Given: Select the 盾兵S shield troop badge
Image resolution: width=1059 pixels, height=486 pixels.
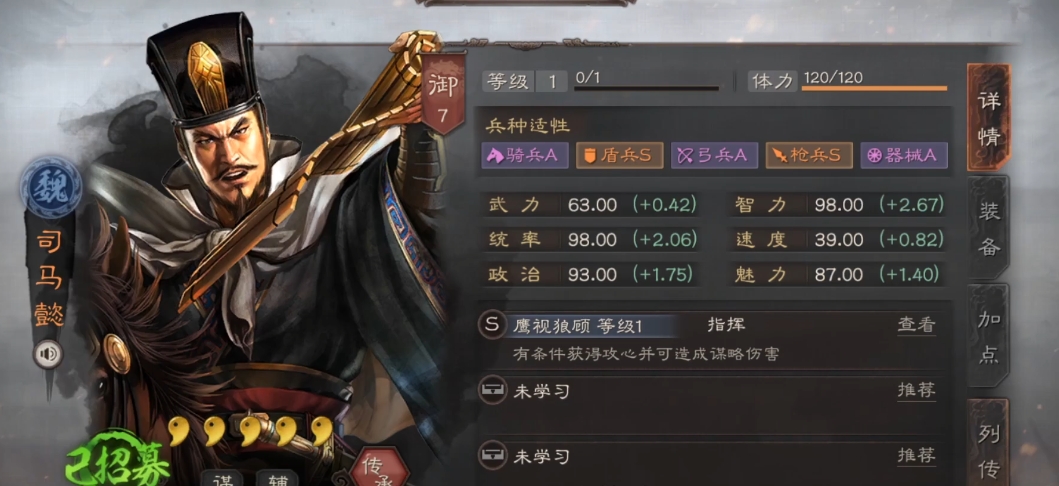Looking at the screenshot, I should (x=619, y=155).
